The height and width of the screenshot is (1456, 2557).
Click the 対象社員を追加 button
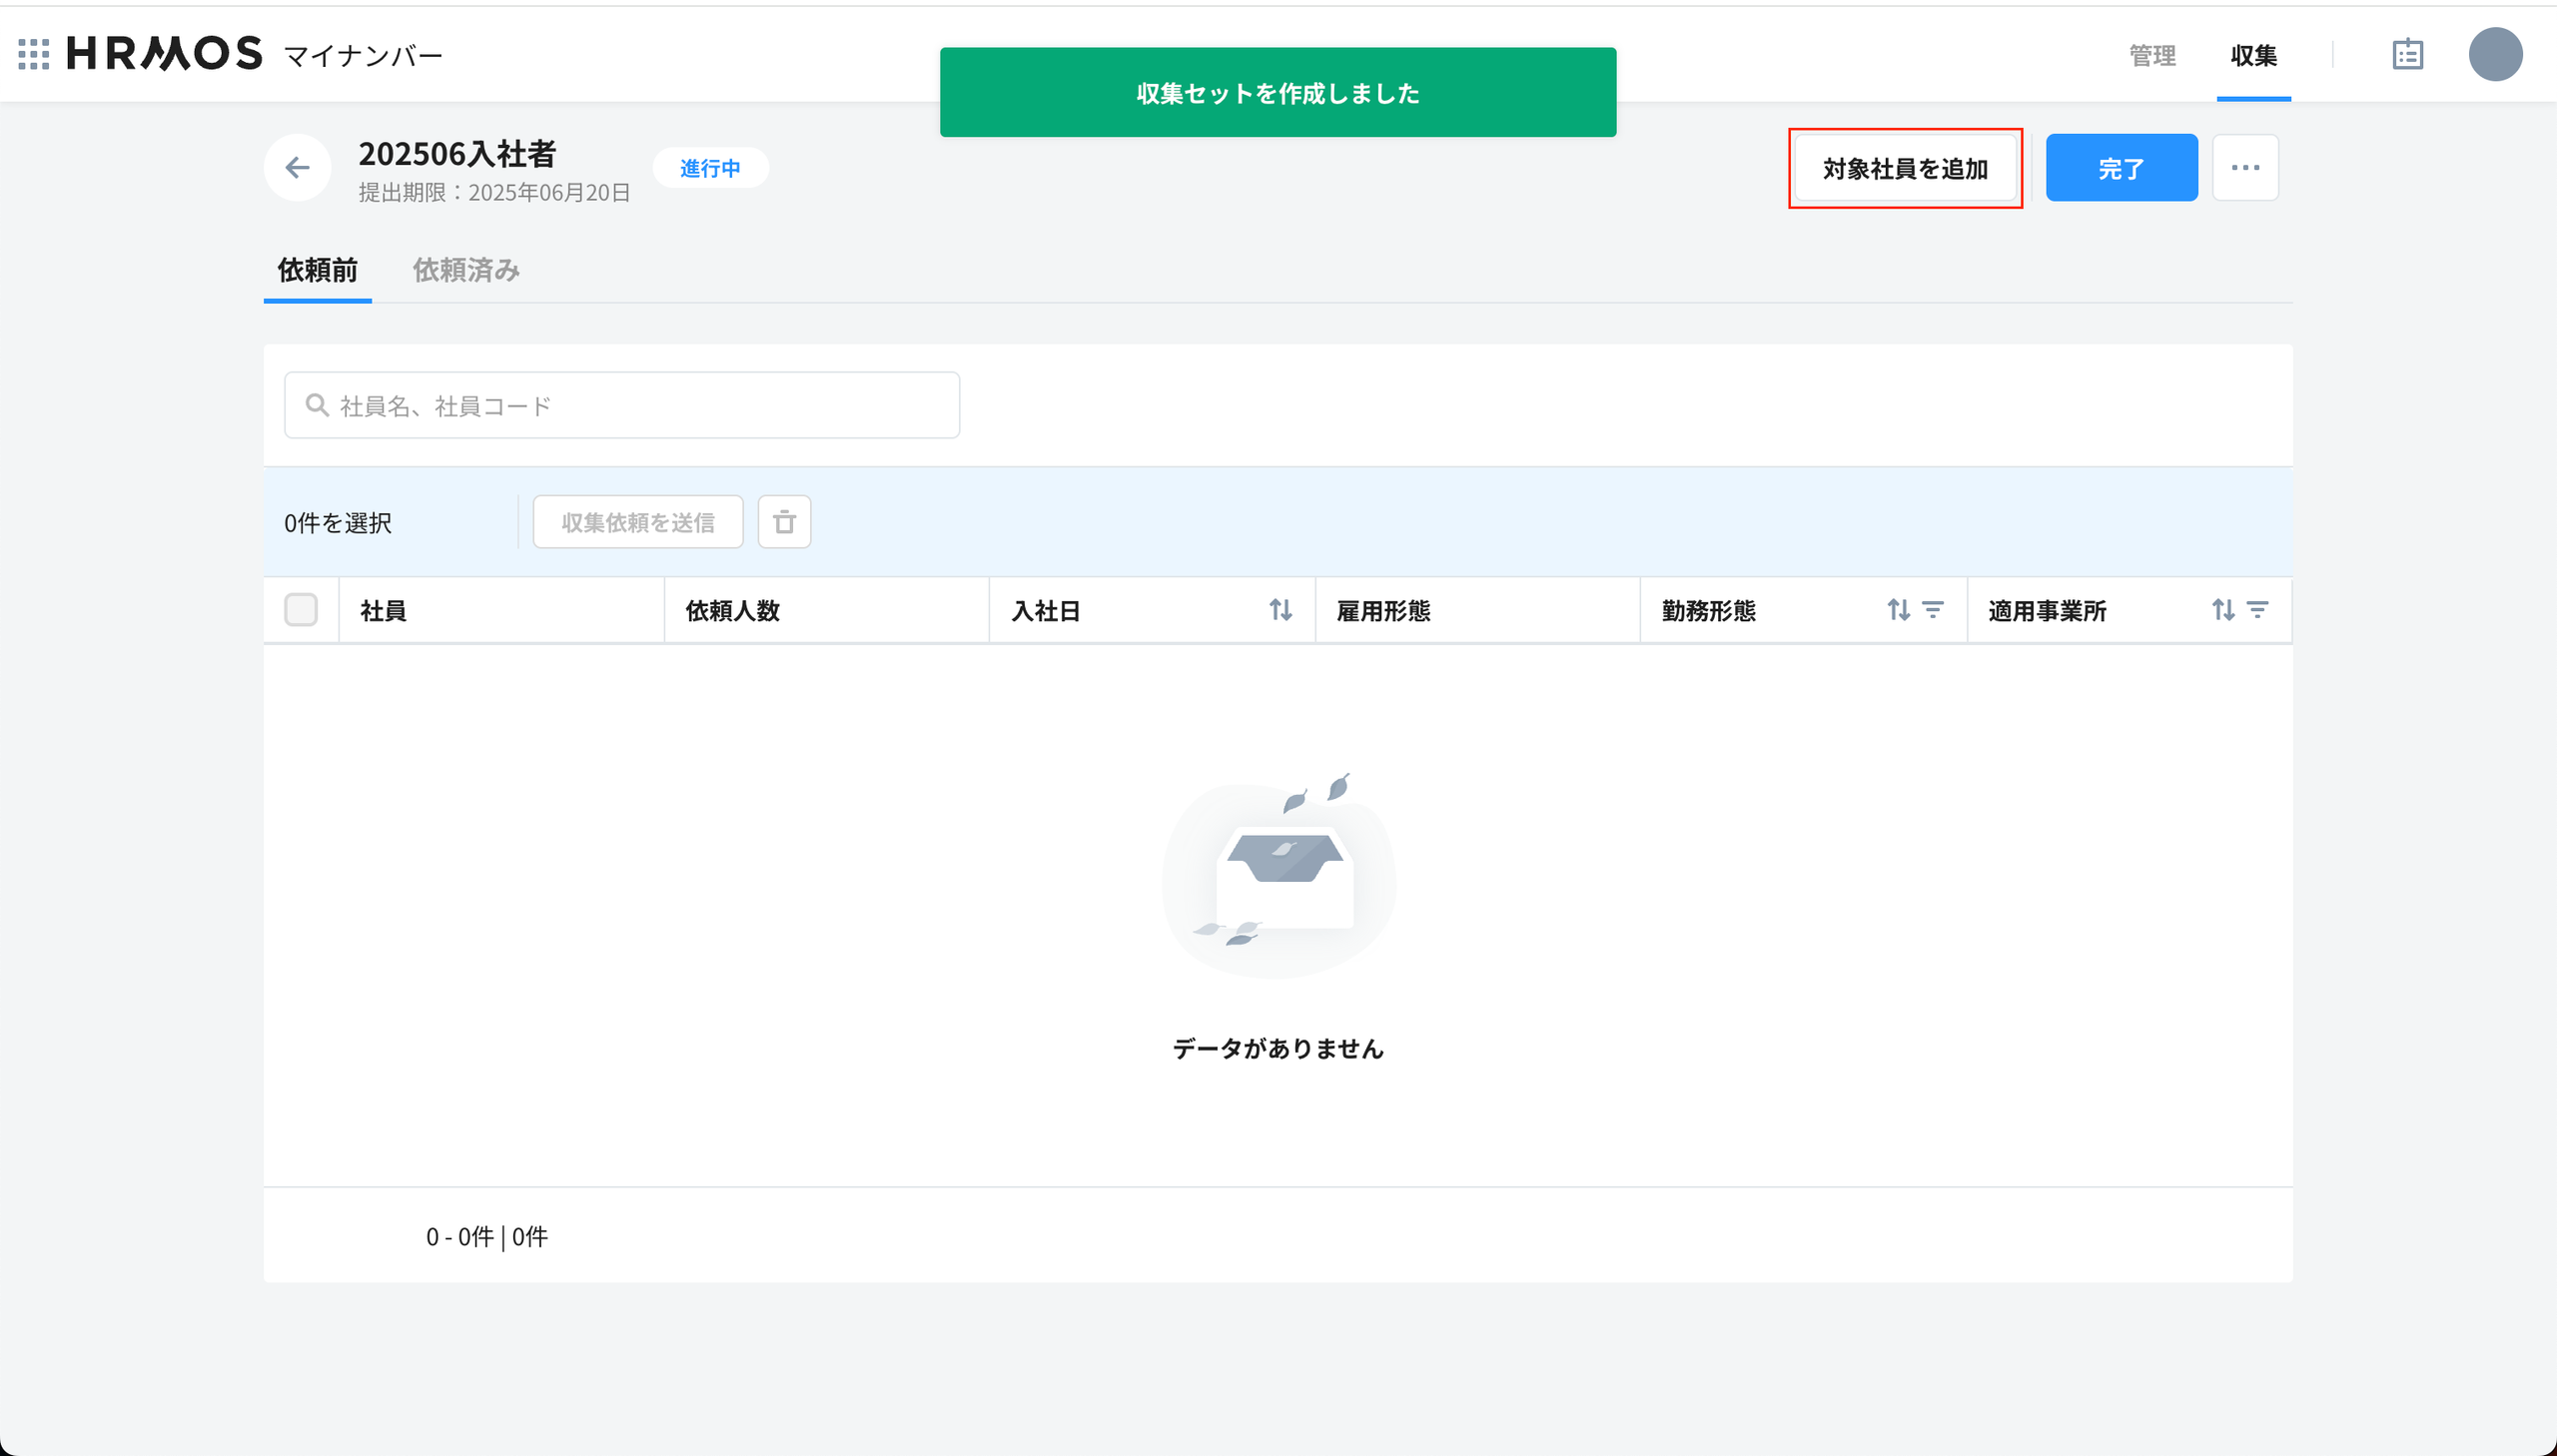(x=1905, y=168)
